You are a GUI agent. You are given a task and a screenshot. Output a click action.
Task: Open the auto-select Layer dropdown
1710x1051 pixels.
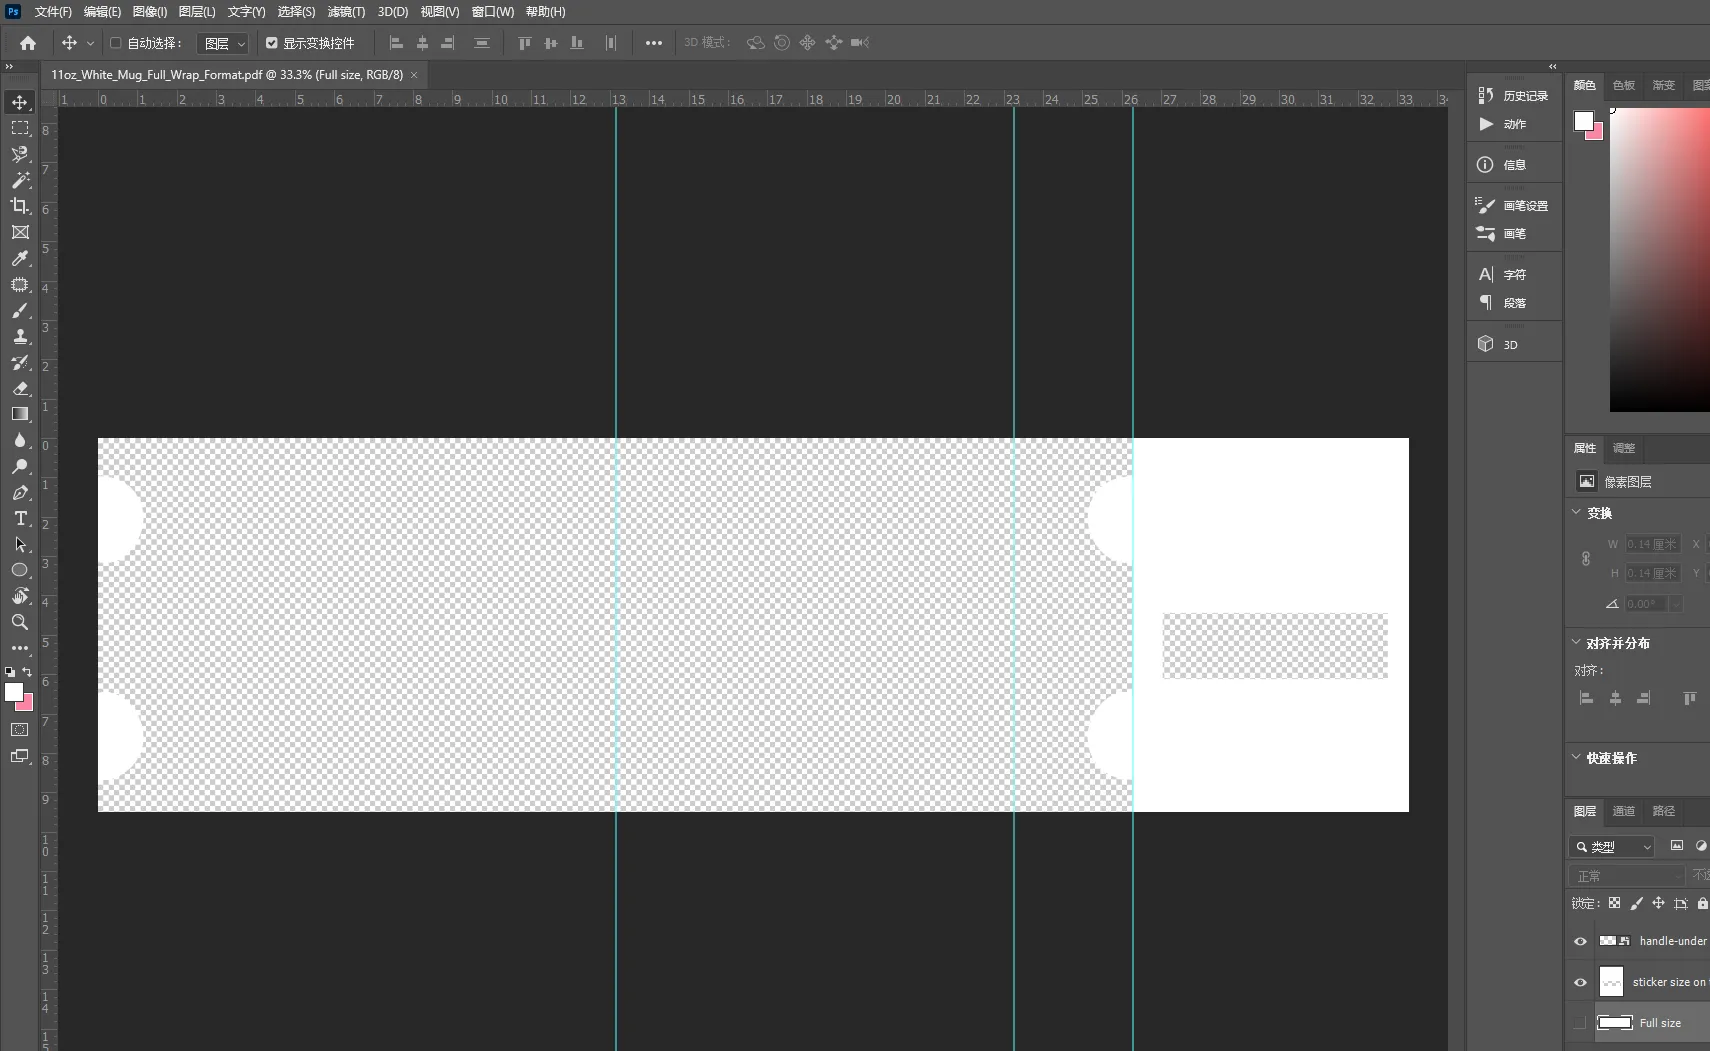[222, 43]
